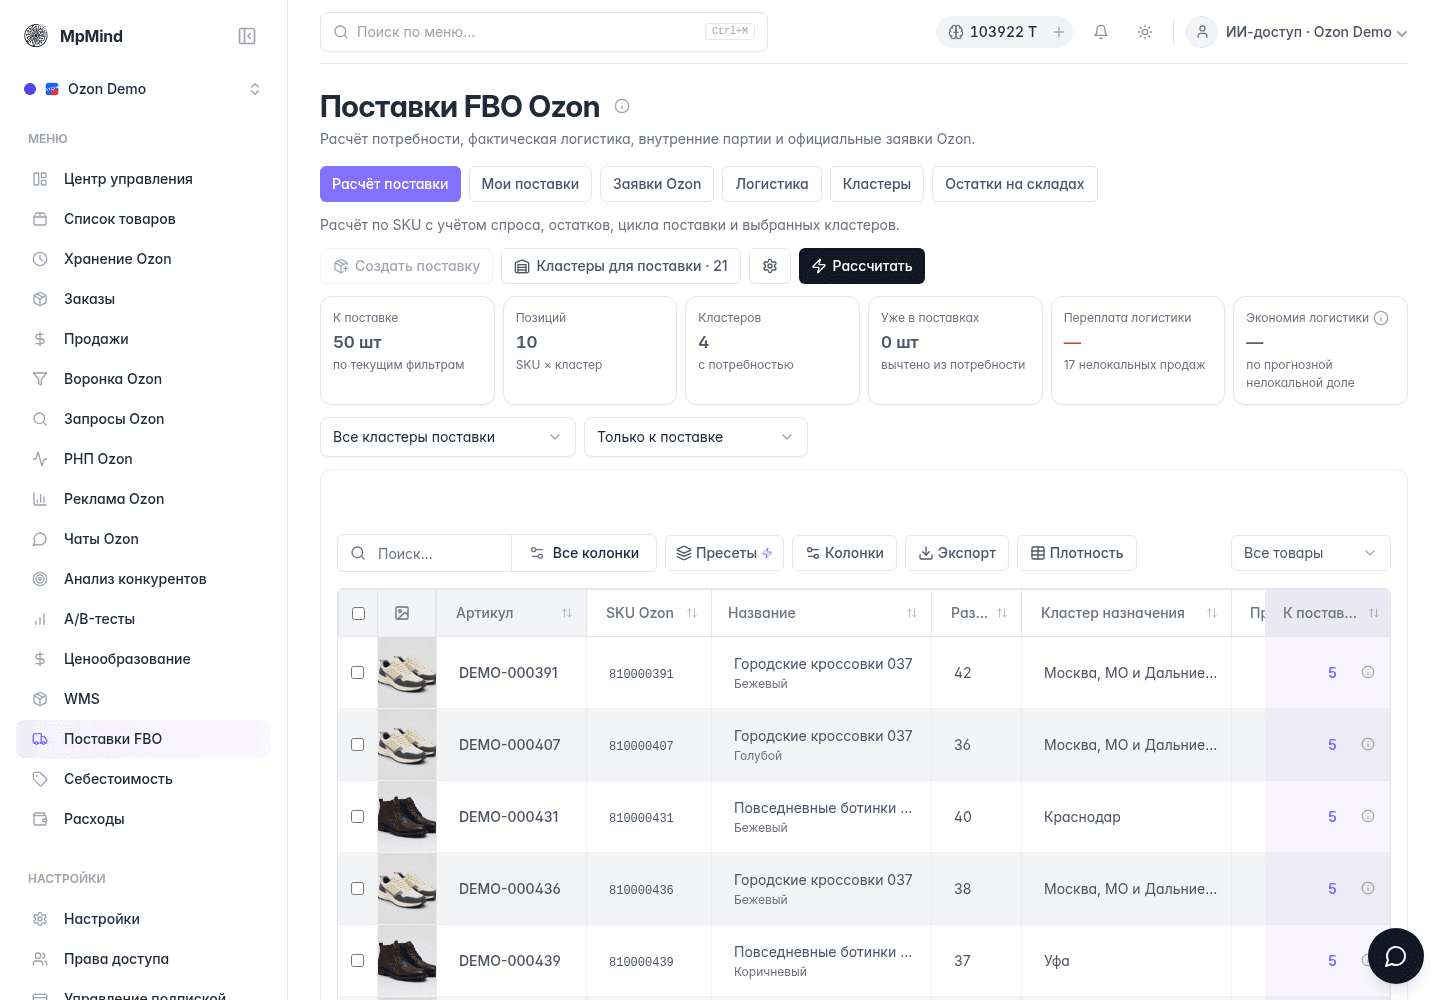Check the DEMO-000436 row checkbox
The height and width of the screenshot is (1000, 1440).
click(x=357, y=888)
